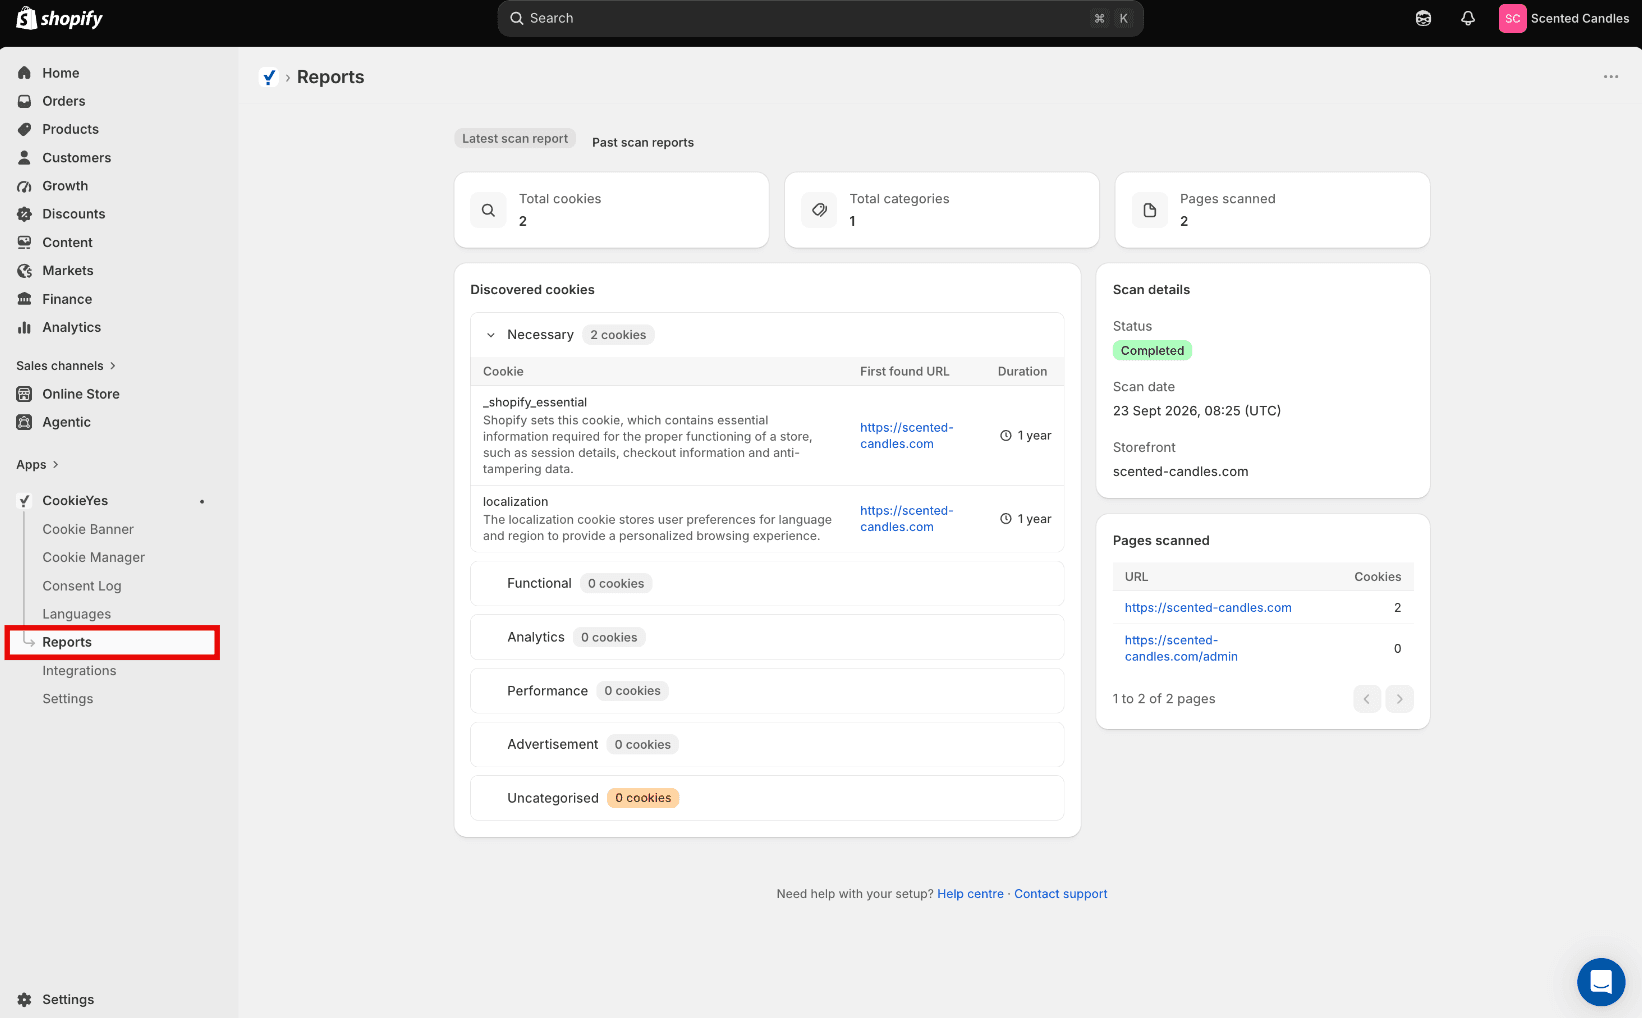Click the Discounts badge icon

(x=25, y=214)
